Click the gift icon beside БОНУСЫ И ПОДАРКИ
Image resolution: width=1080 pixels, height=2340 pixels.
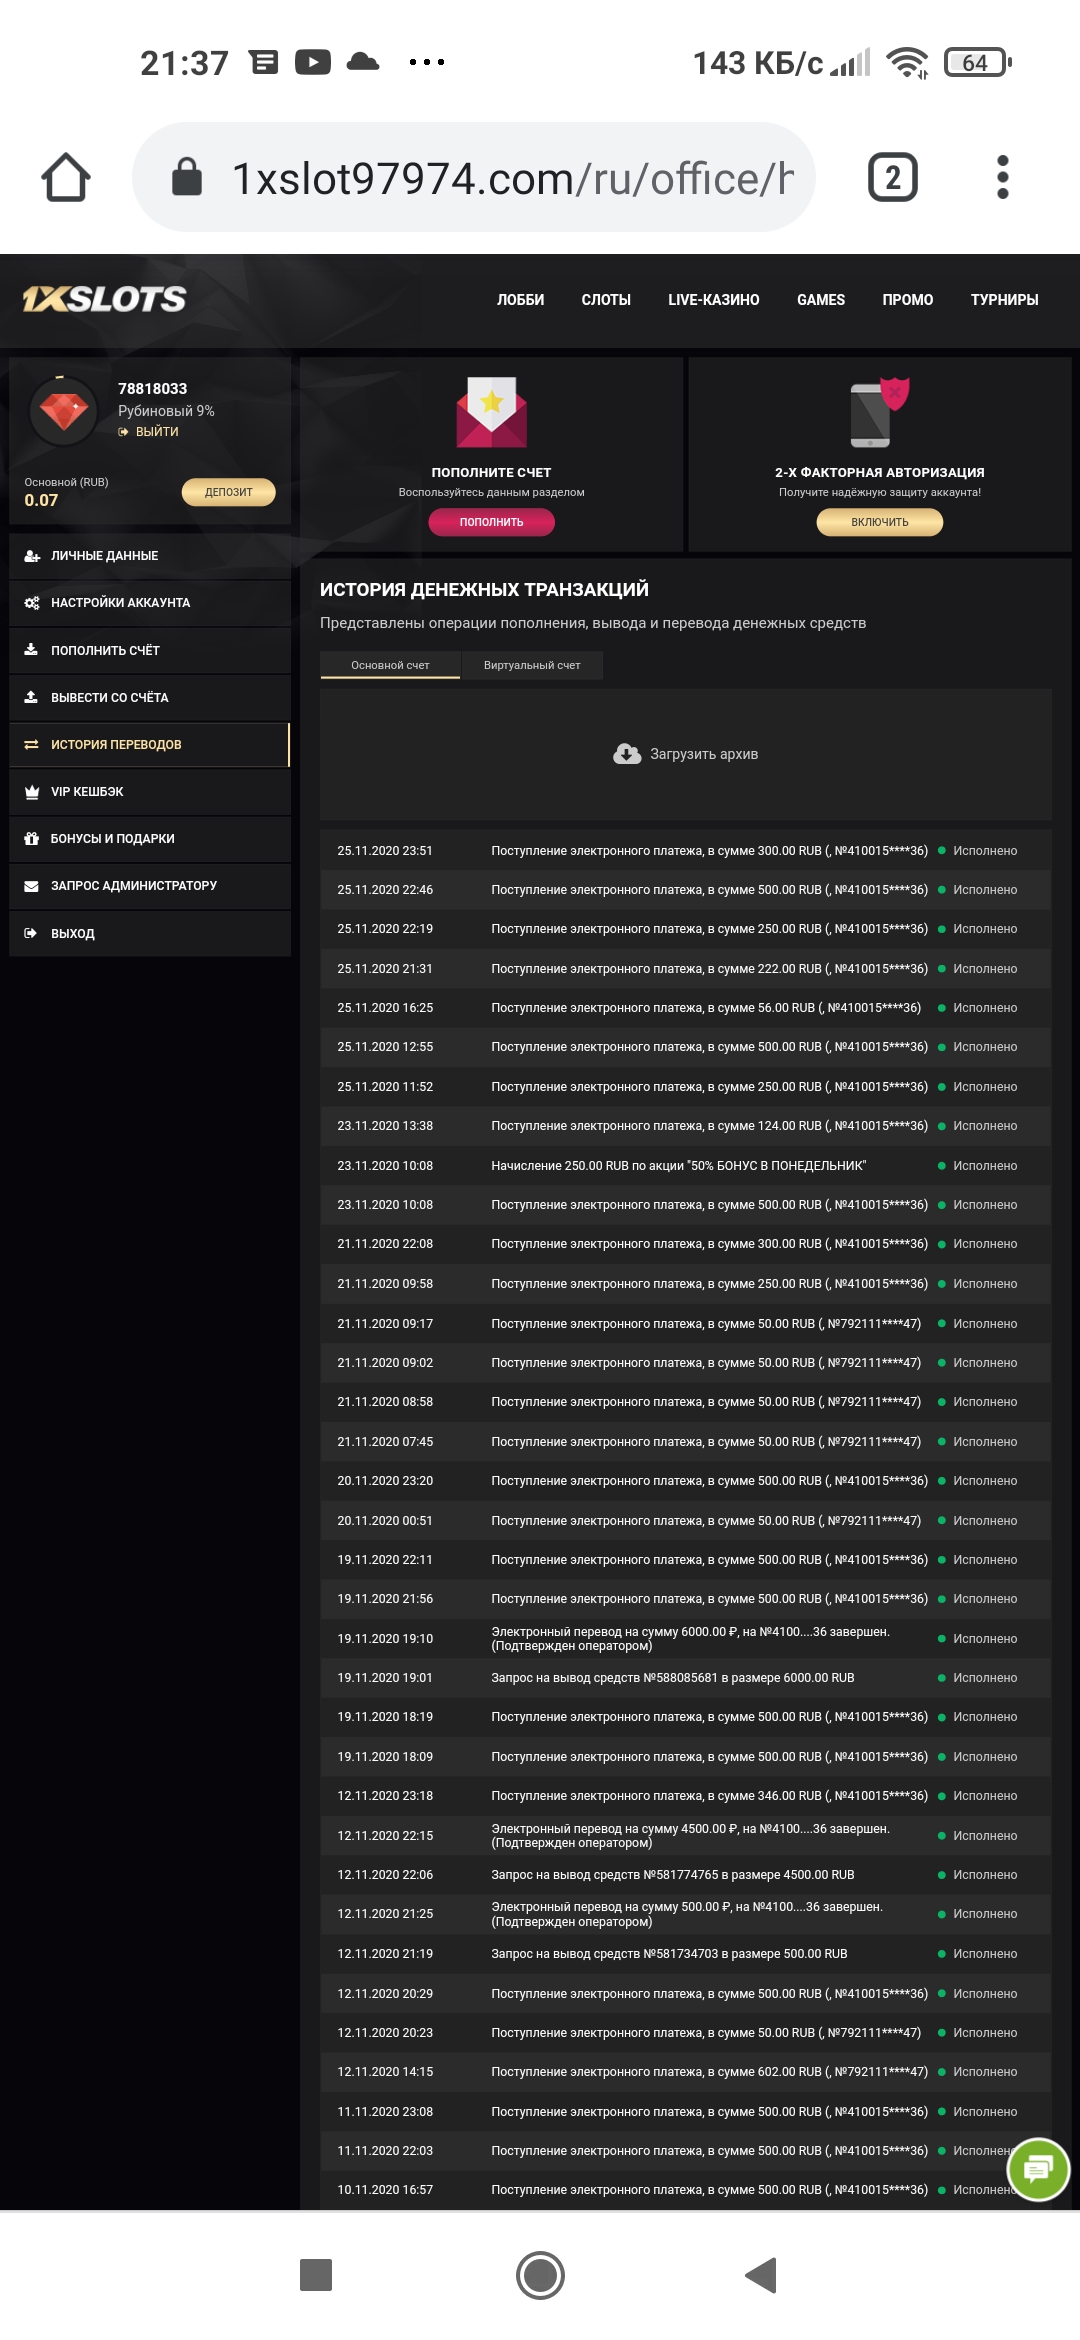pyautogui.click(x=31, y=839)
